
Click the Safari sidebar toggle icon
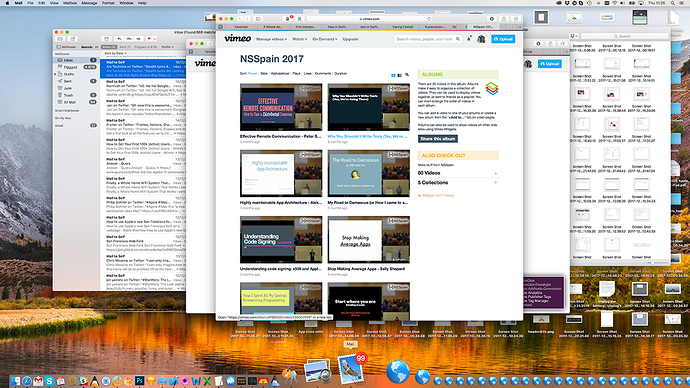click(258, 19)
